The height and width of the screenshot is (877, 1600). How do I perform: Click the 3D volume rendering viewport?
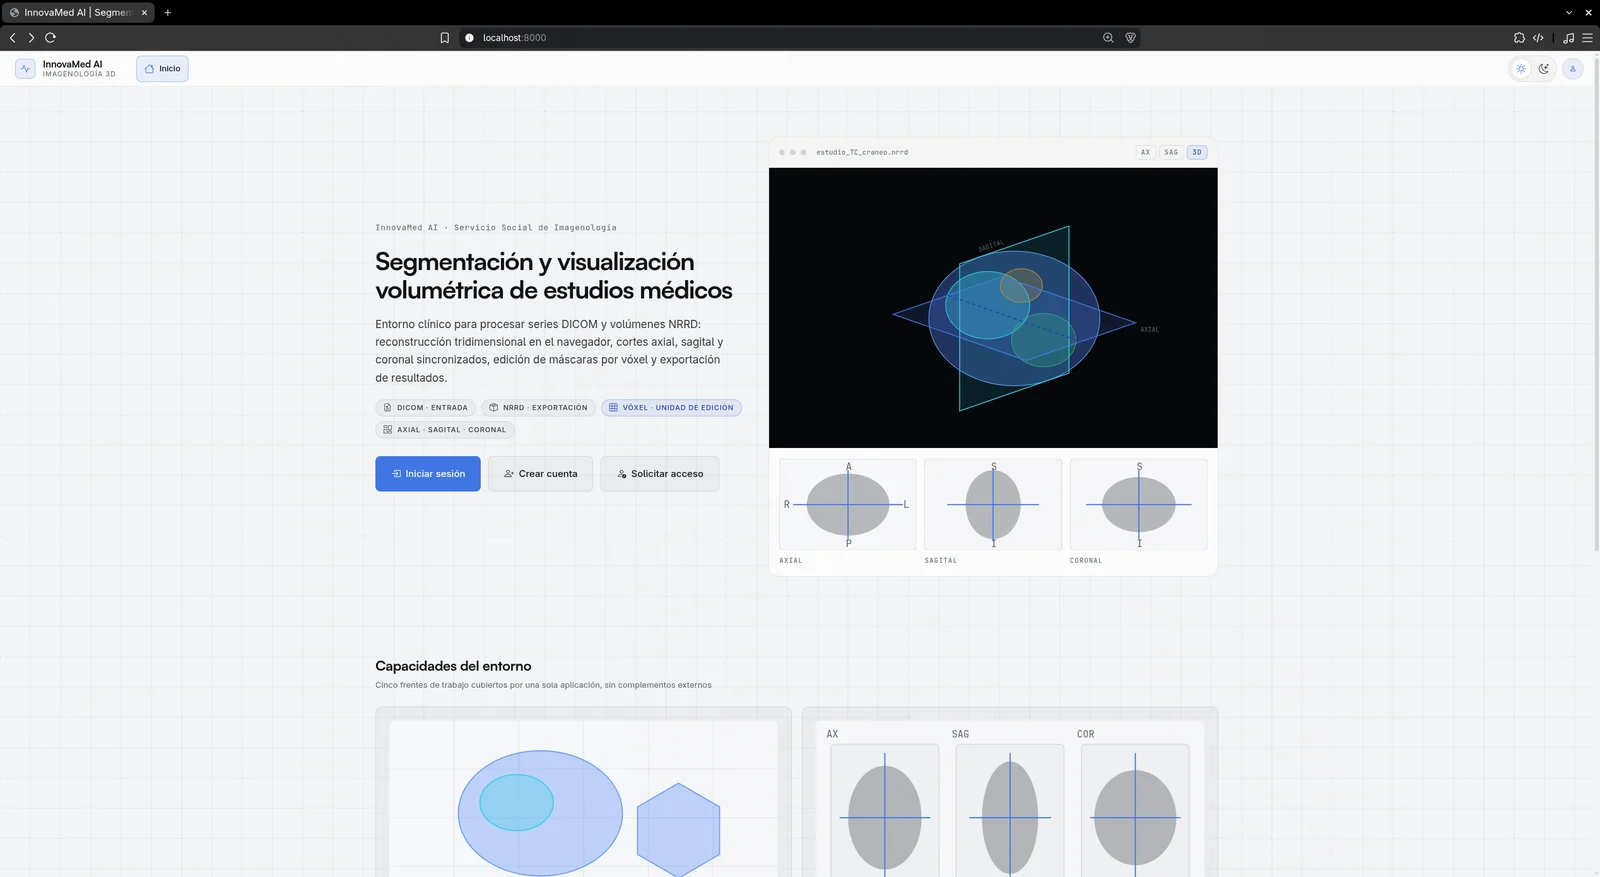click(993, 308)
